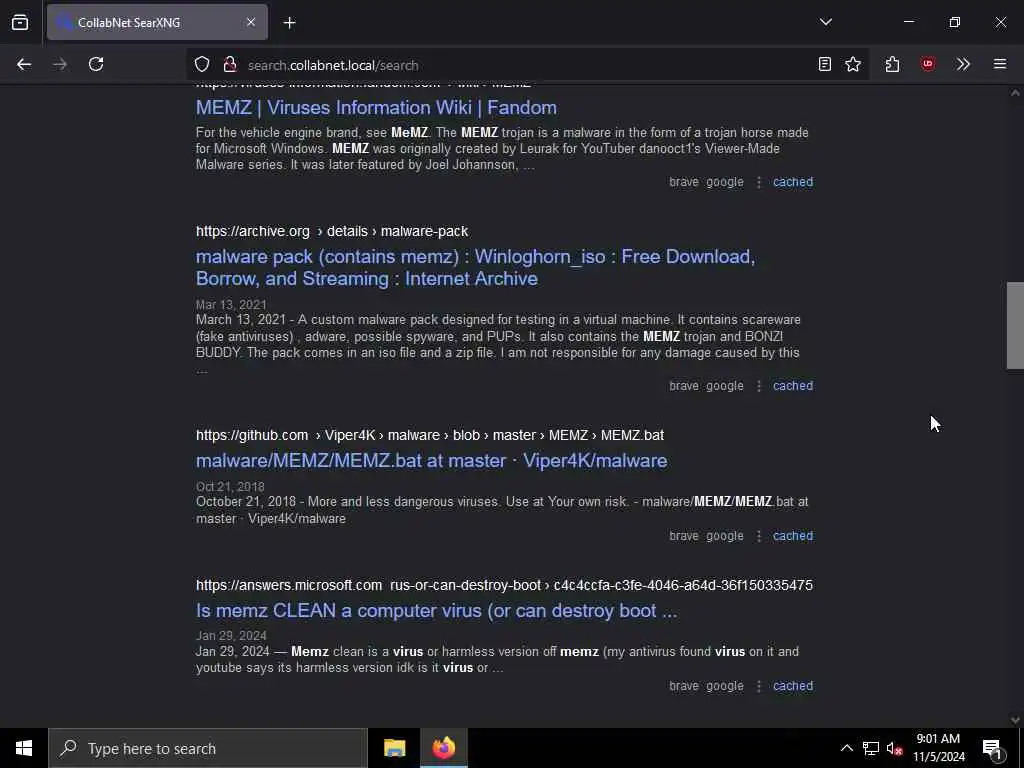Toggle reader view icon
1024x768 pixels.
pos(825,64)
